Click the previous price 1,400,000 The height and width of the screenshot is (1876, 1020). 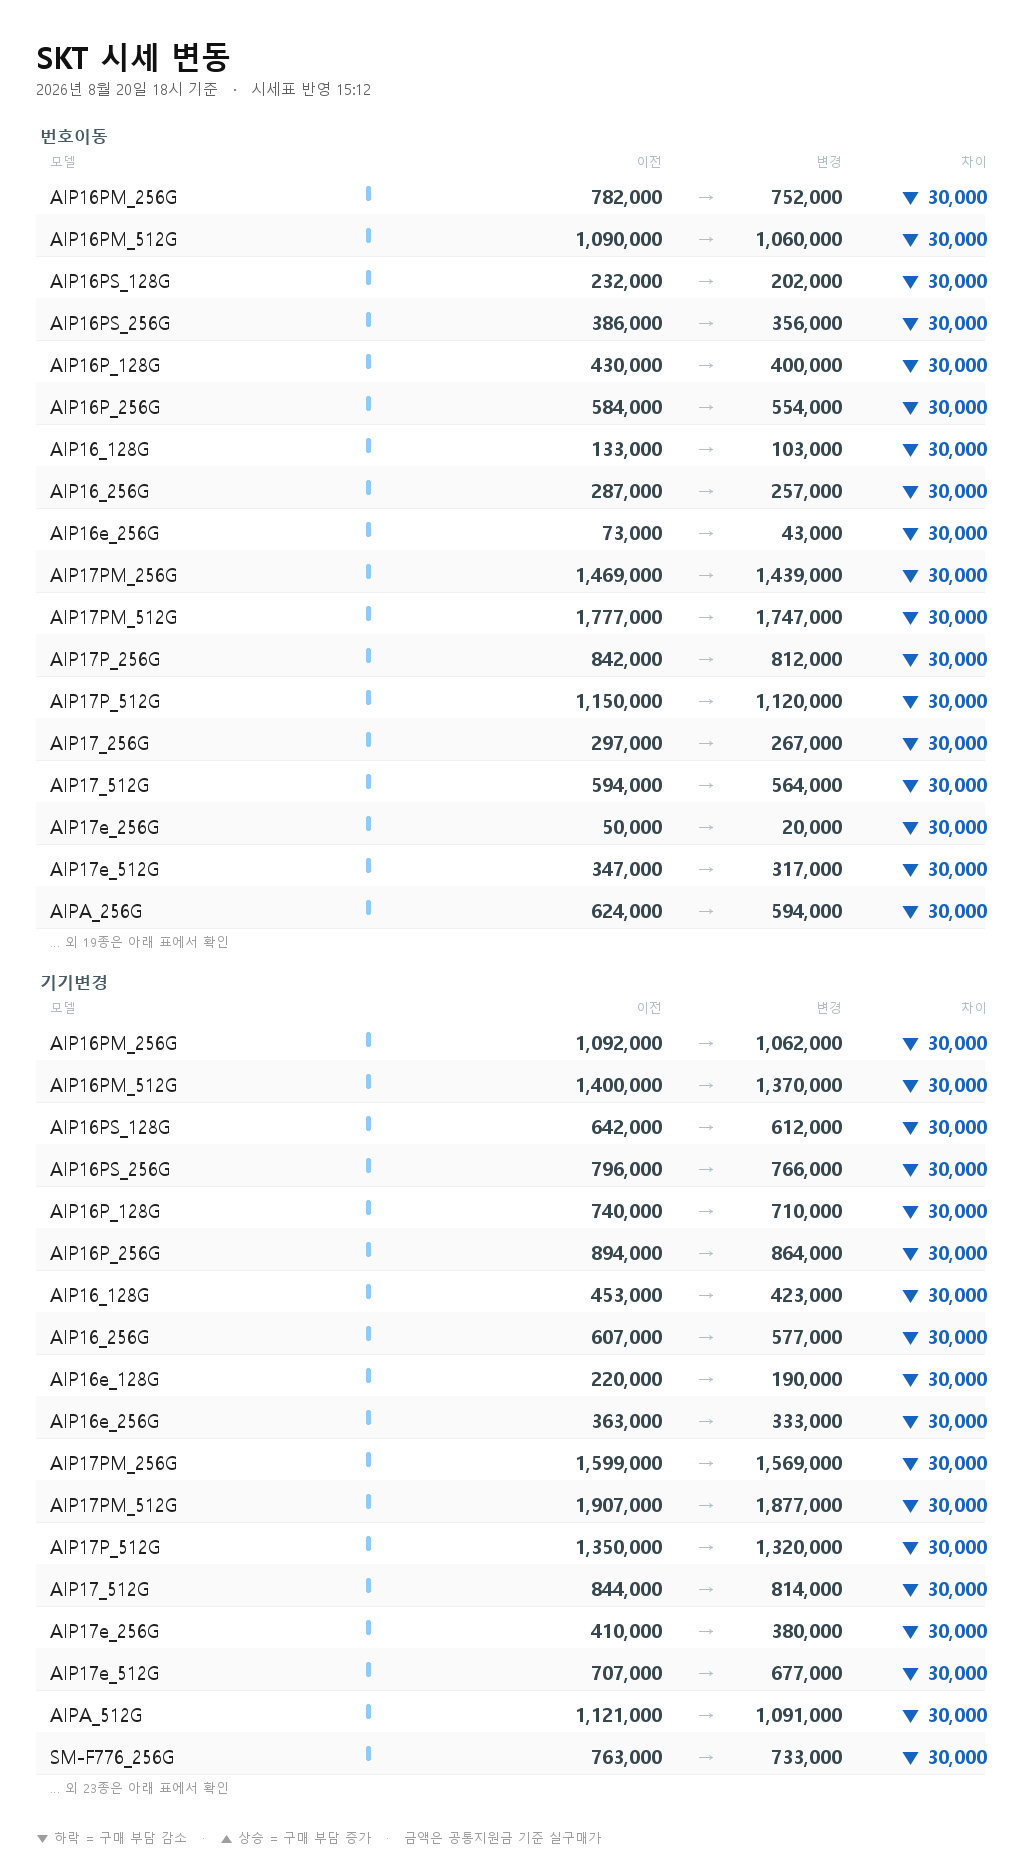tap(619, 1086)
